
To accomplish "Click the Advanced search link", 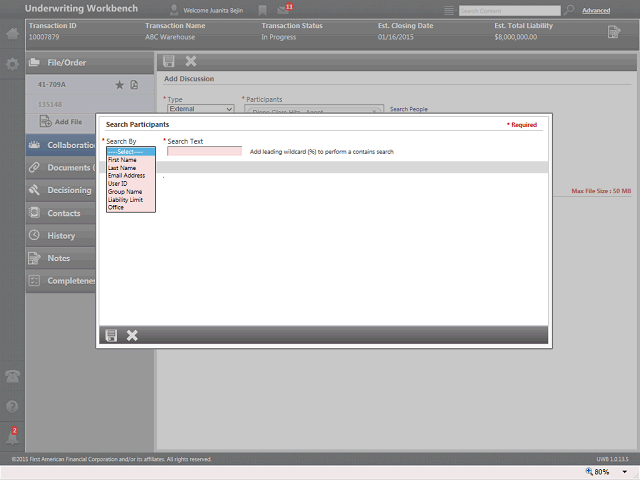I will click(x=596, y=11).
